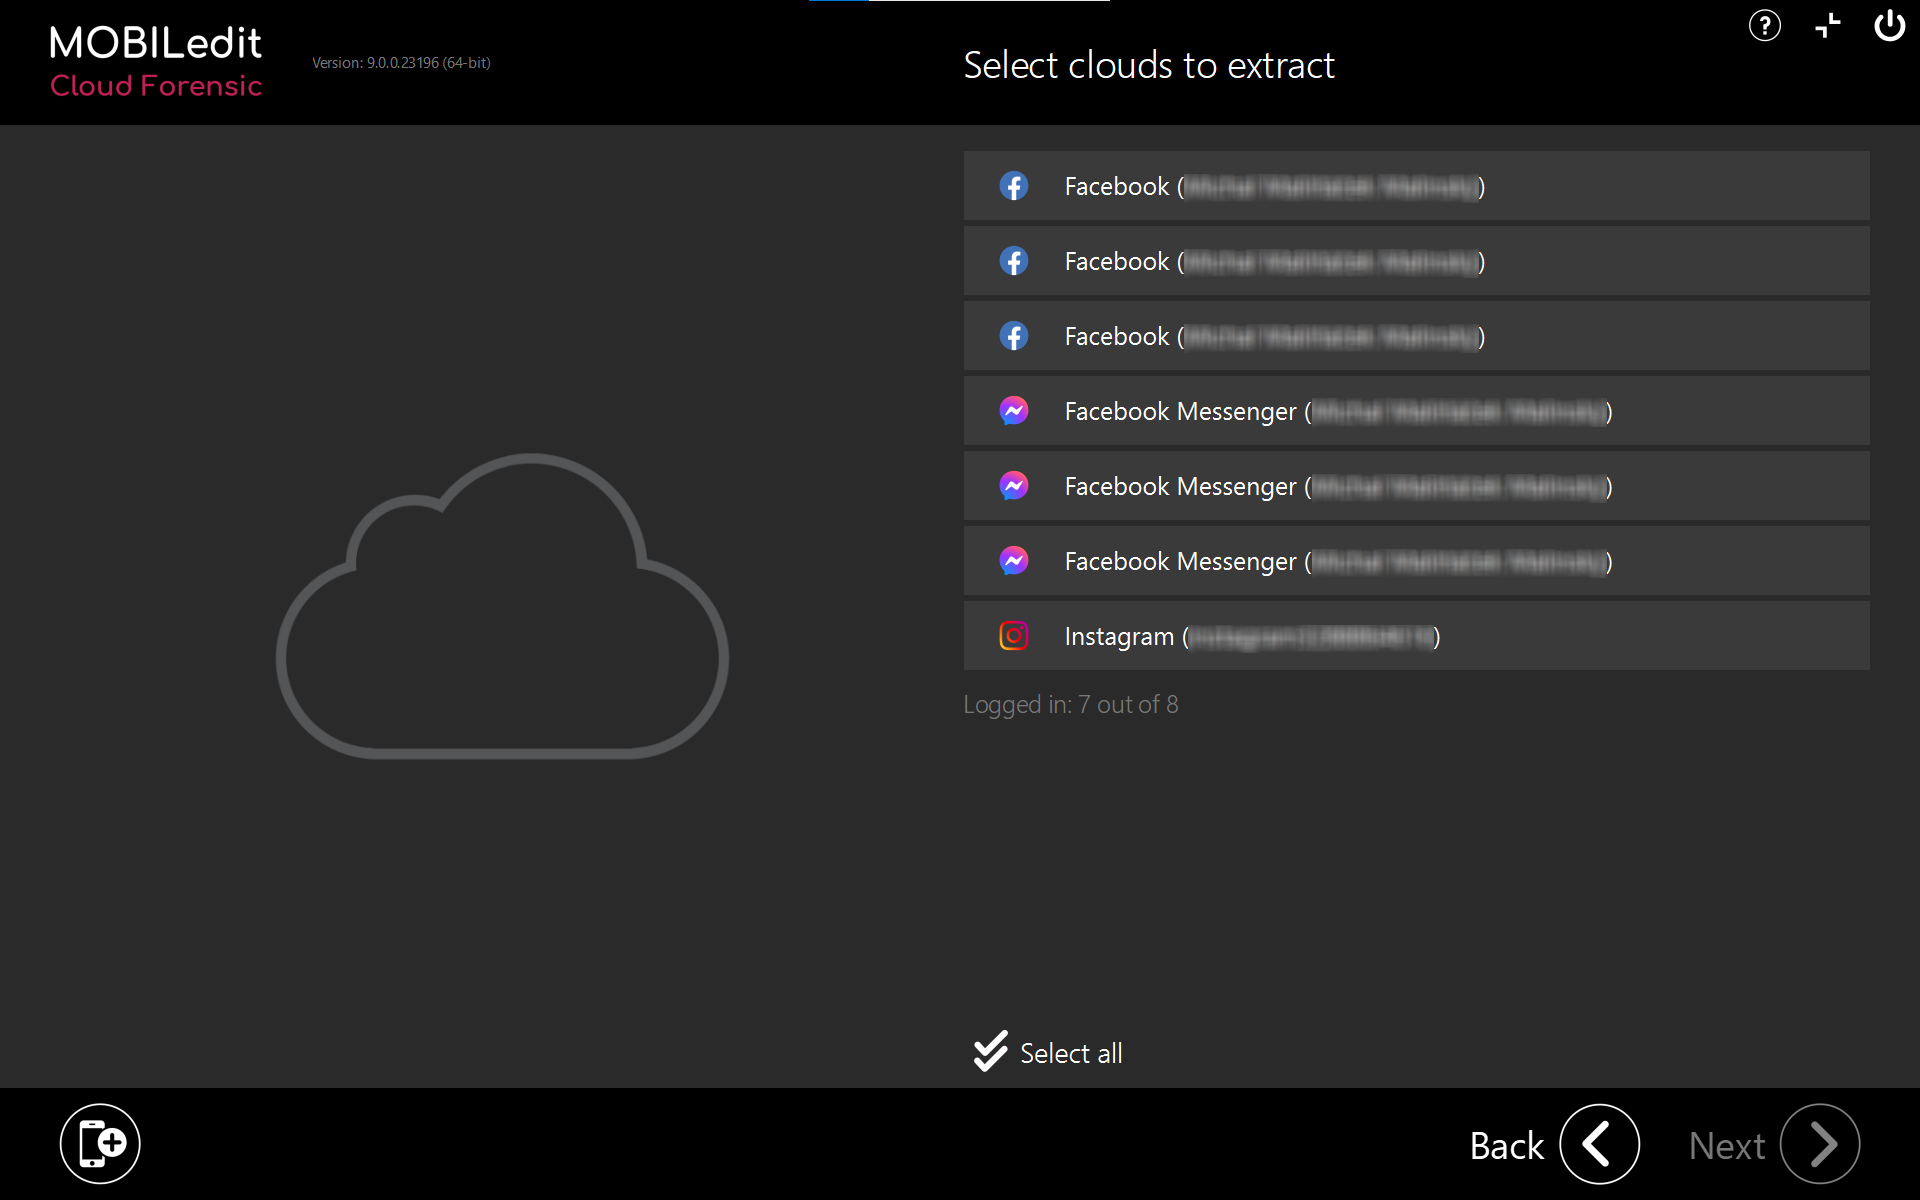Image resolution: width=1920 pixels, height=1200 pixels.
Task: Toggle the Instagram account selection
Action: [x=1415, y=635]
